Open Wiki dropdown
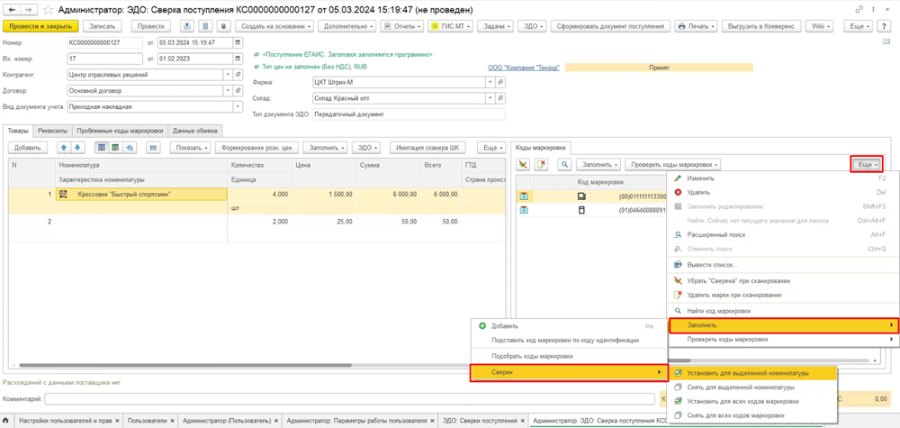The width and height of the screenshot is (900, 428). point(820,26)
